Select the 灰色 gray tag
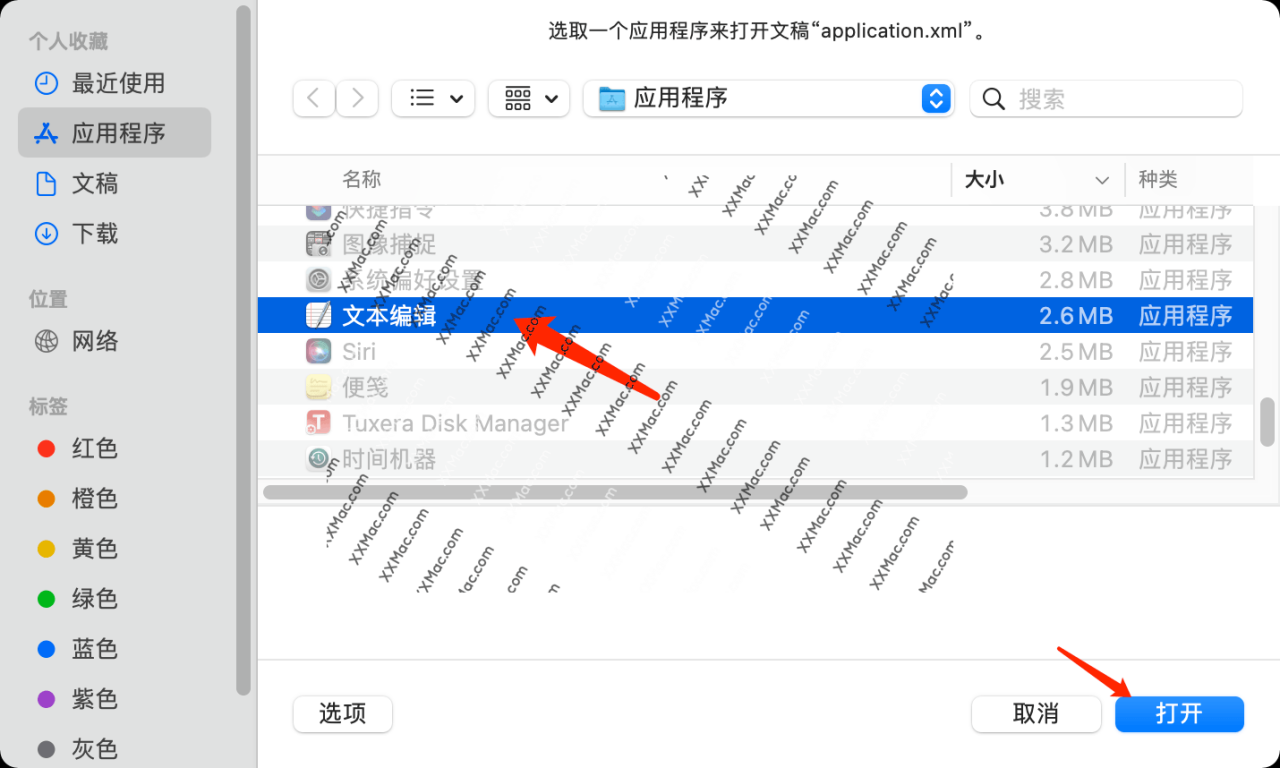The image size is (1280, 768). (x=77, y=748)
